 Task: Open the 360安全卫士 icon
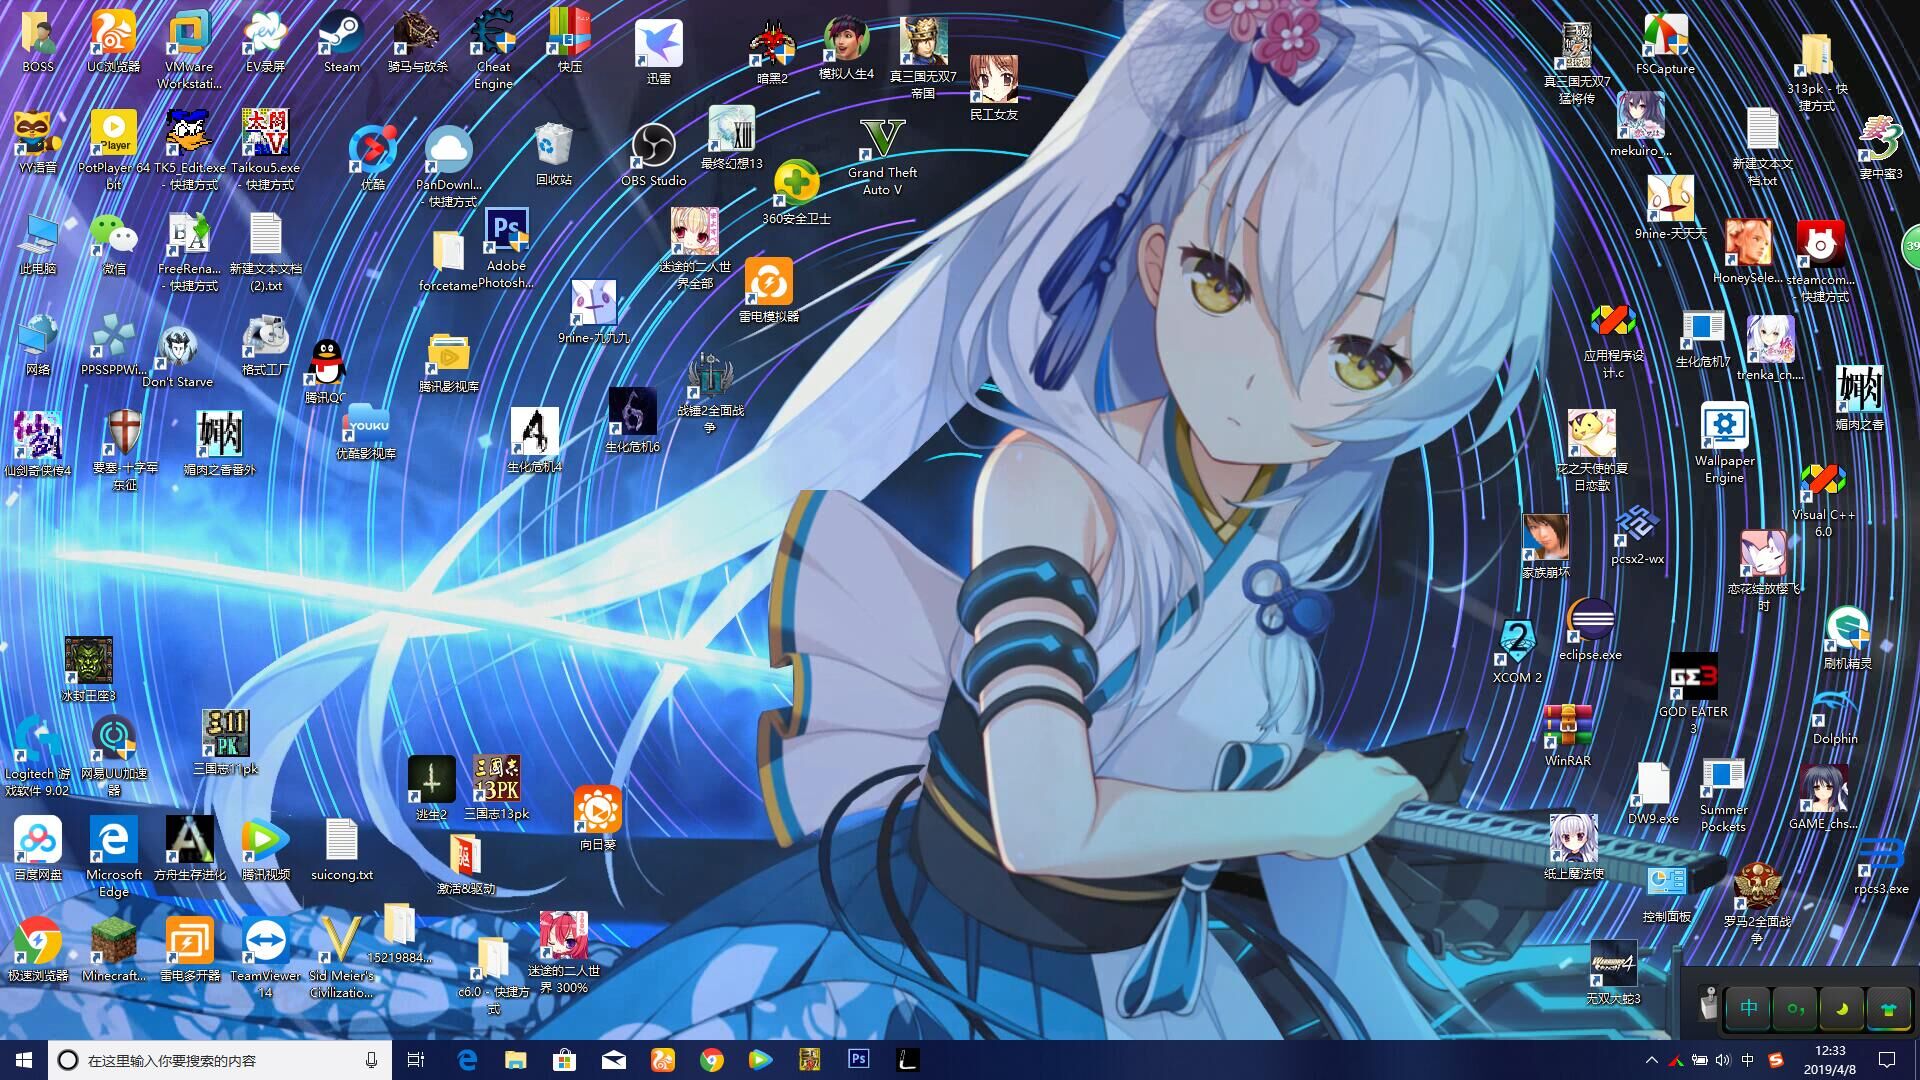point(796,192)
